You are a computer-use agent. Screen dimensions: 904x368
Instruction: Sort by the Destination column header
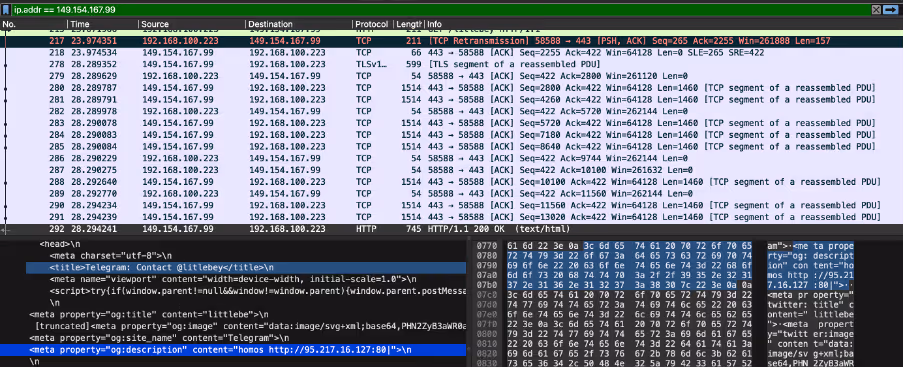(299, 24)
